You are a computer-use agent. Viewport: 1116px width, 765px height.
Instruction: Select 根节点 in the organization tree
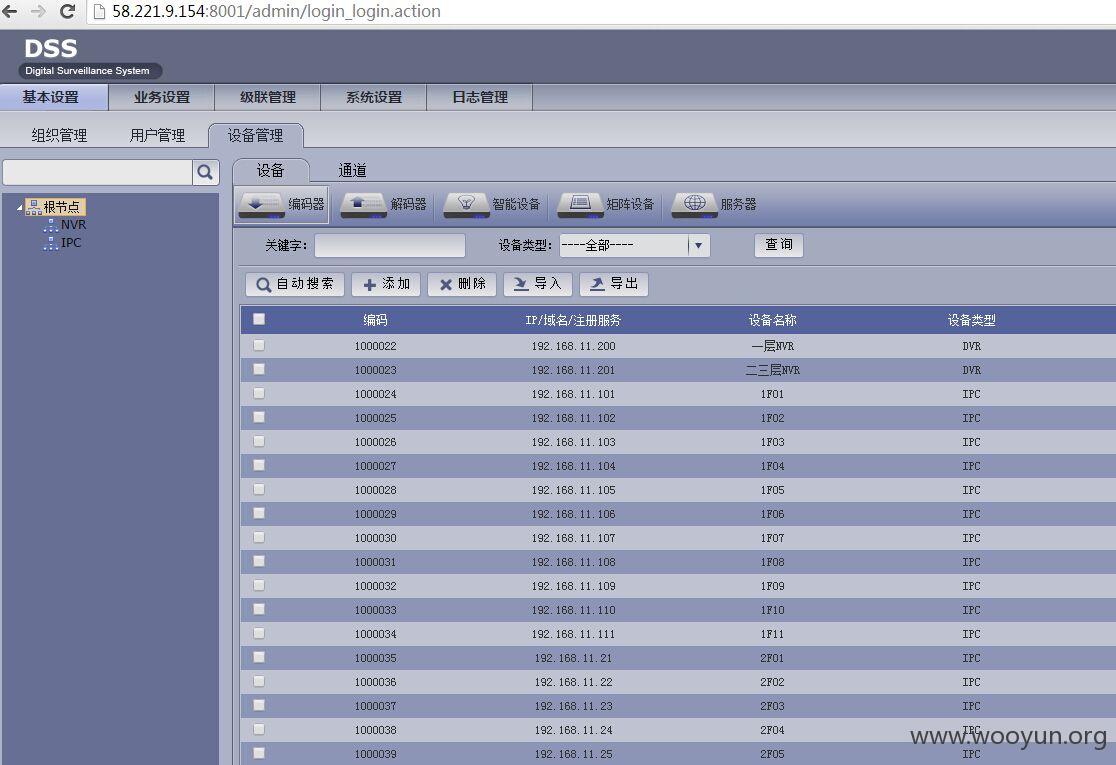(x=61, y=207)
